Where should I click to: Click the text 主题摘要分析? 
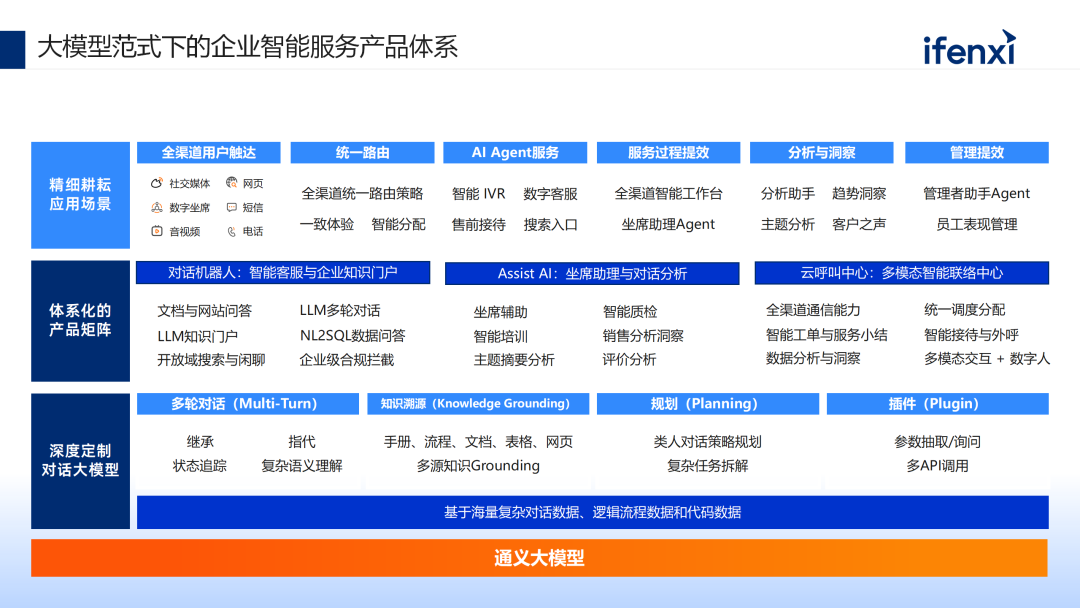click(514, 360)
